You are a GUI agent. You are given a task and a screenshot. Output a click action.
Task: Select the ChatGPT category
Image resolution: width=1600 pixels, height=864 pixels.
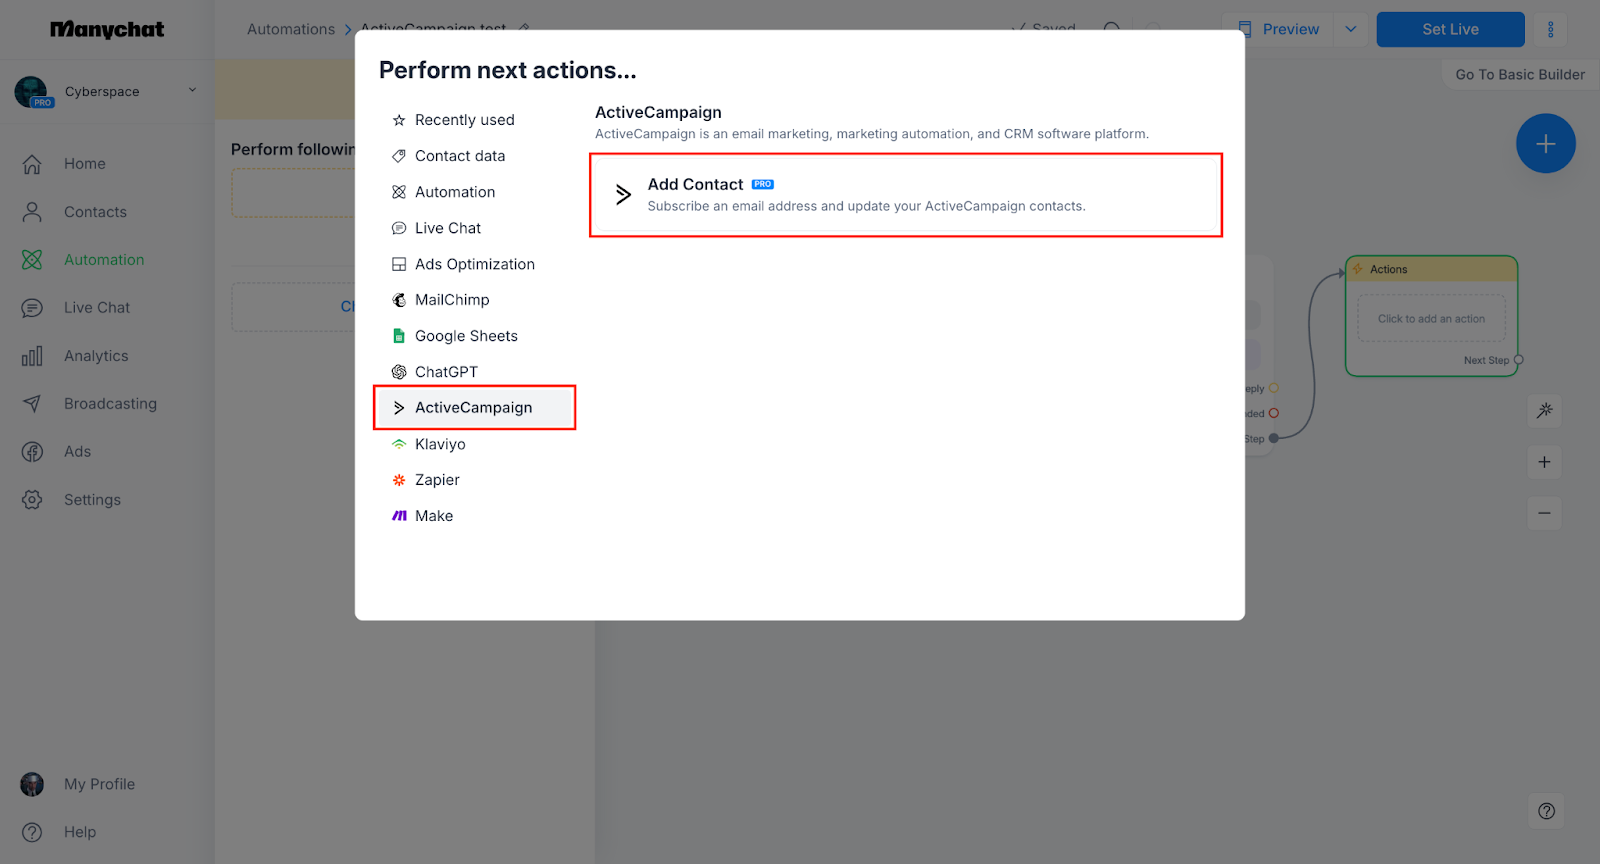[446, 372]
